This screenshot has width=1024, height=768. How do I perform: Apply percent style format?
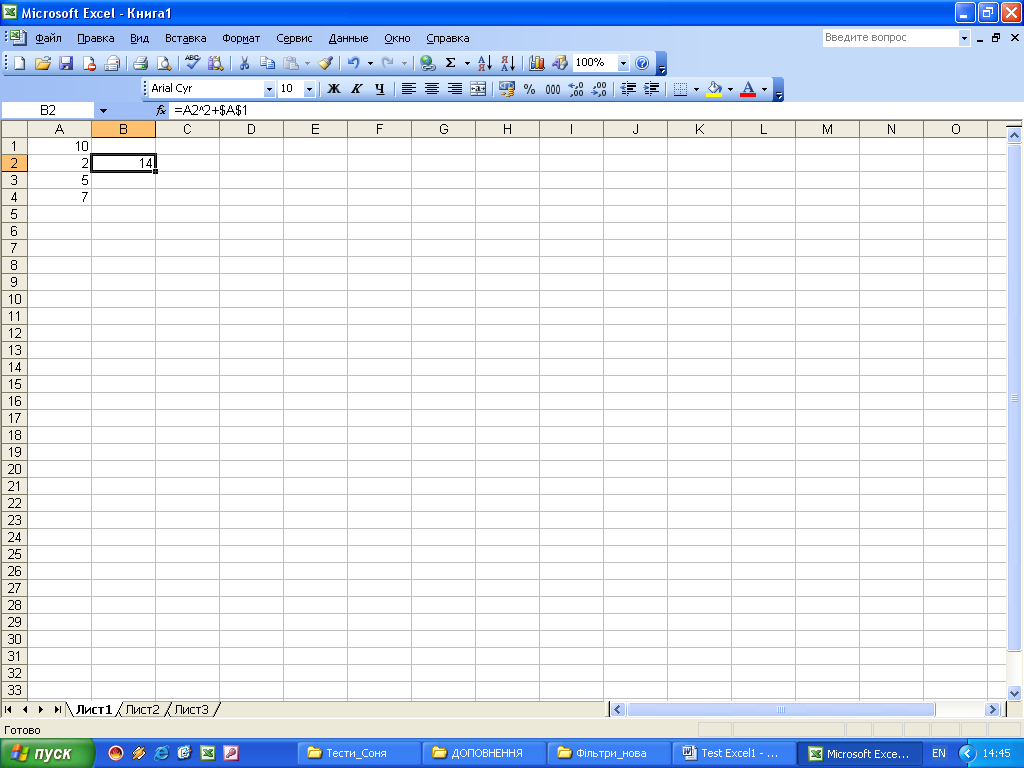[530, 89]
